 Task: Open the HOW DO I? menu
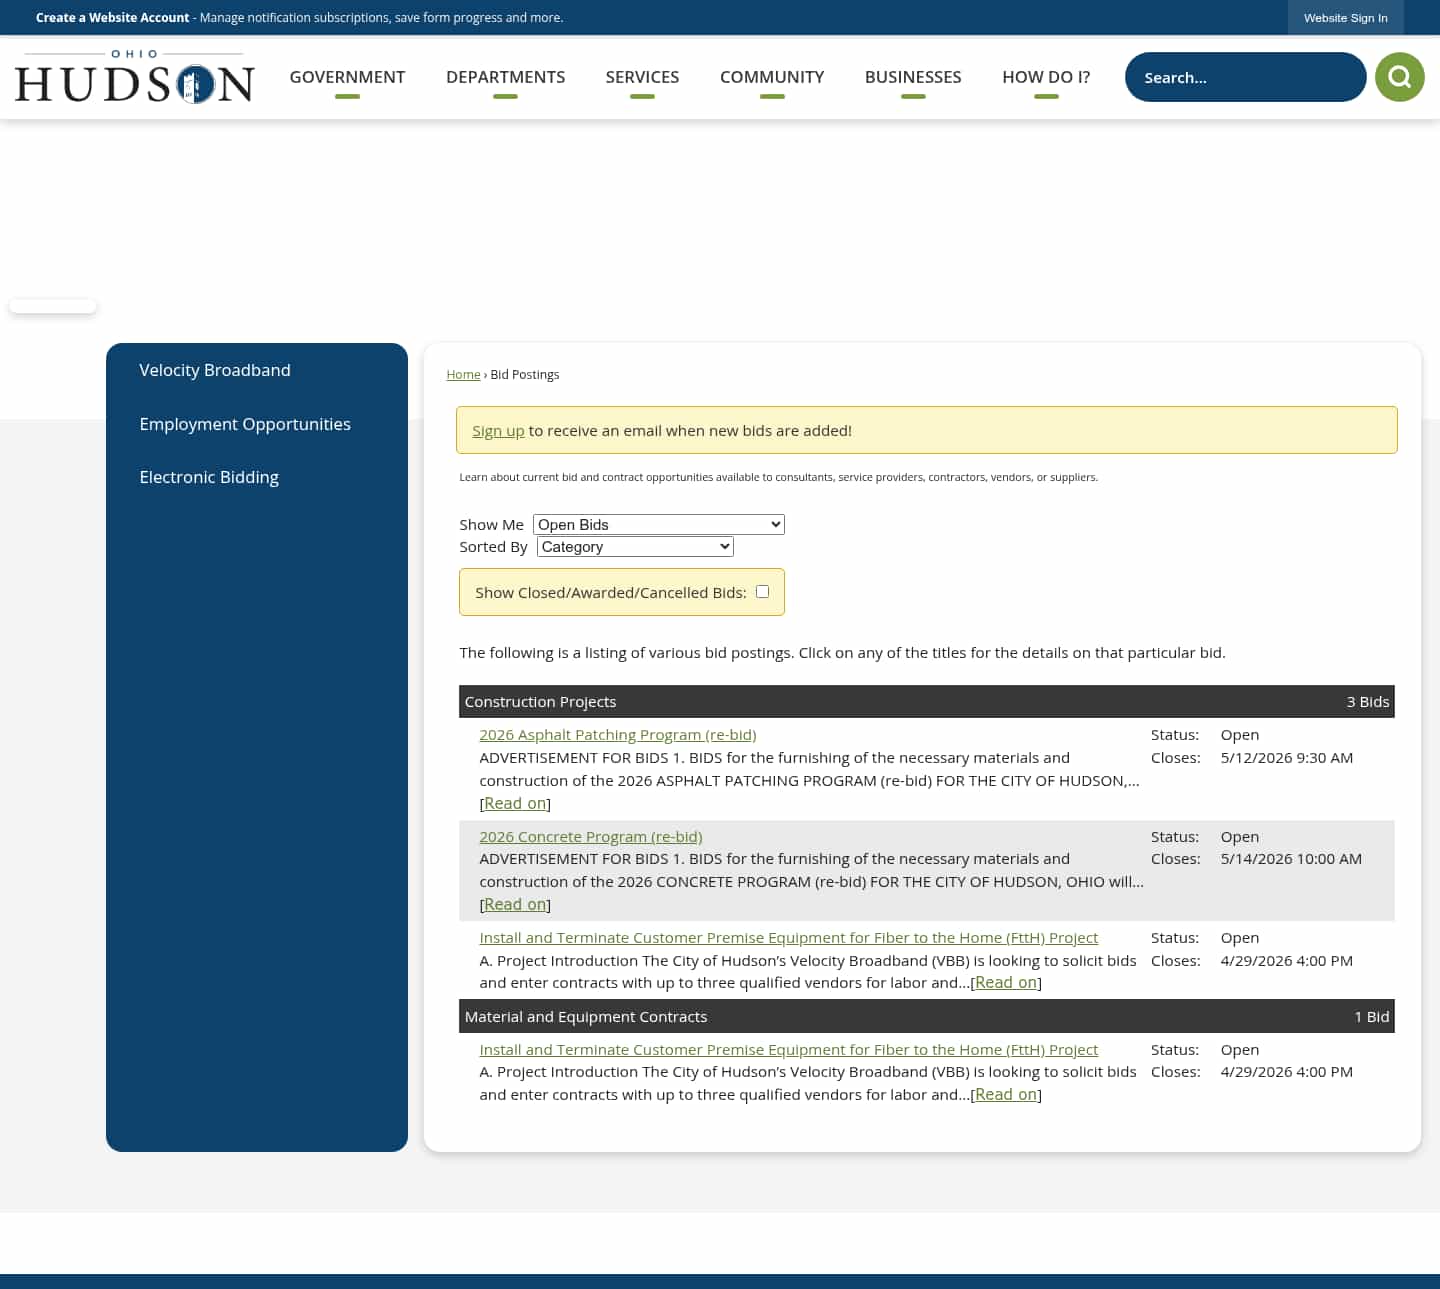(1045, 77)
